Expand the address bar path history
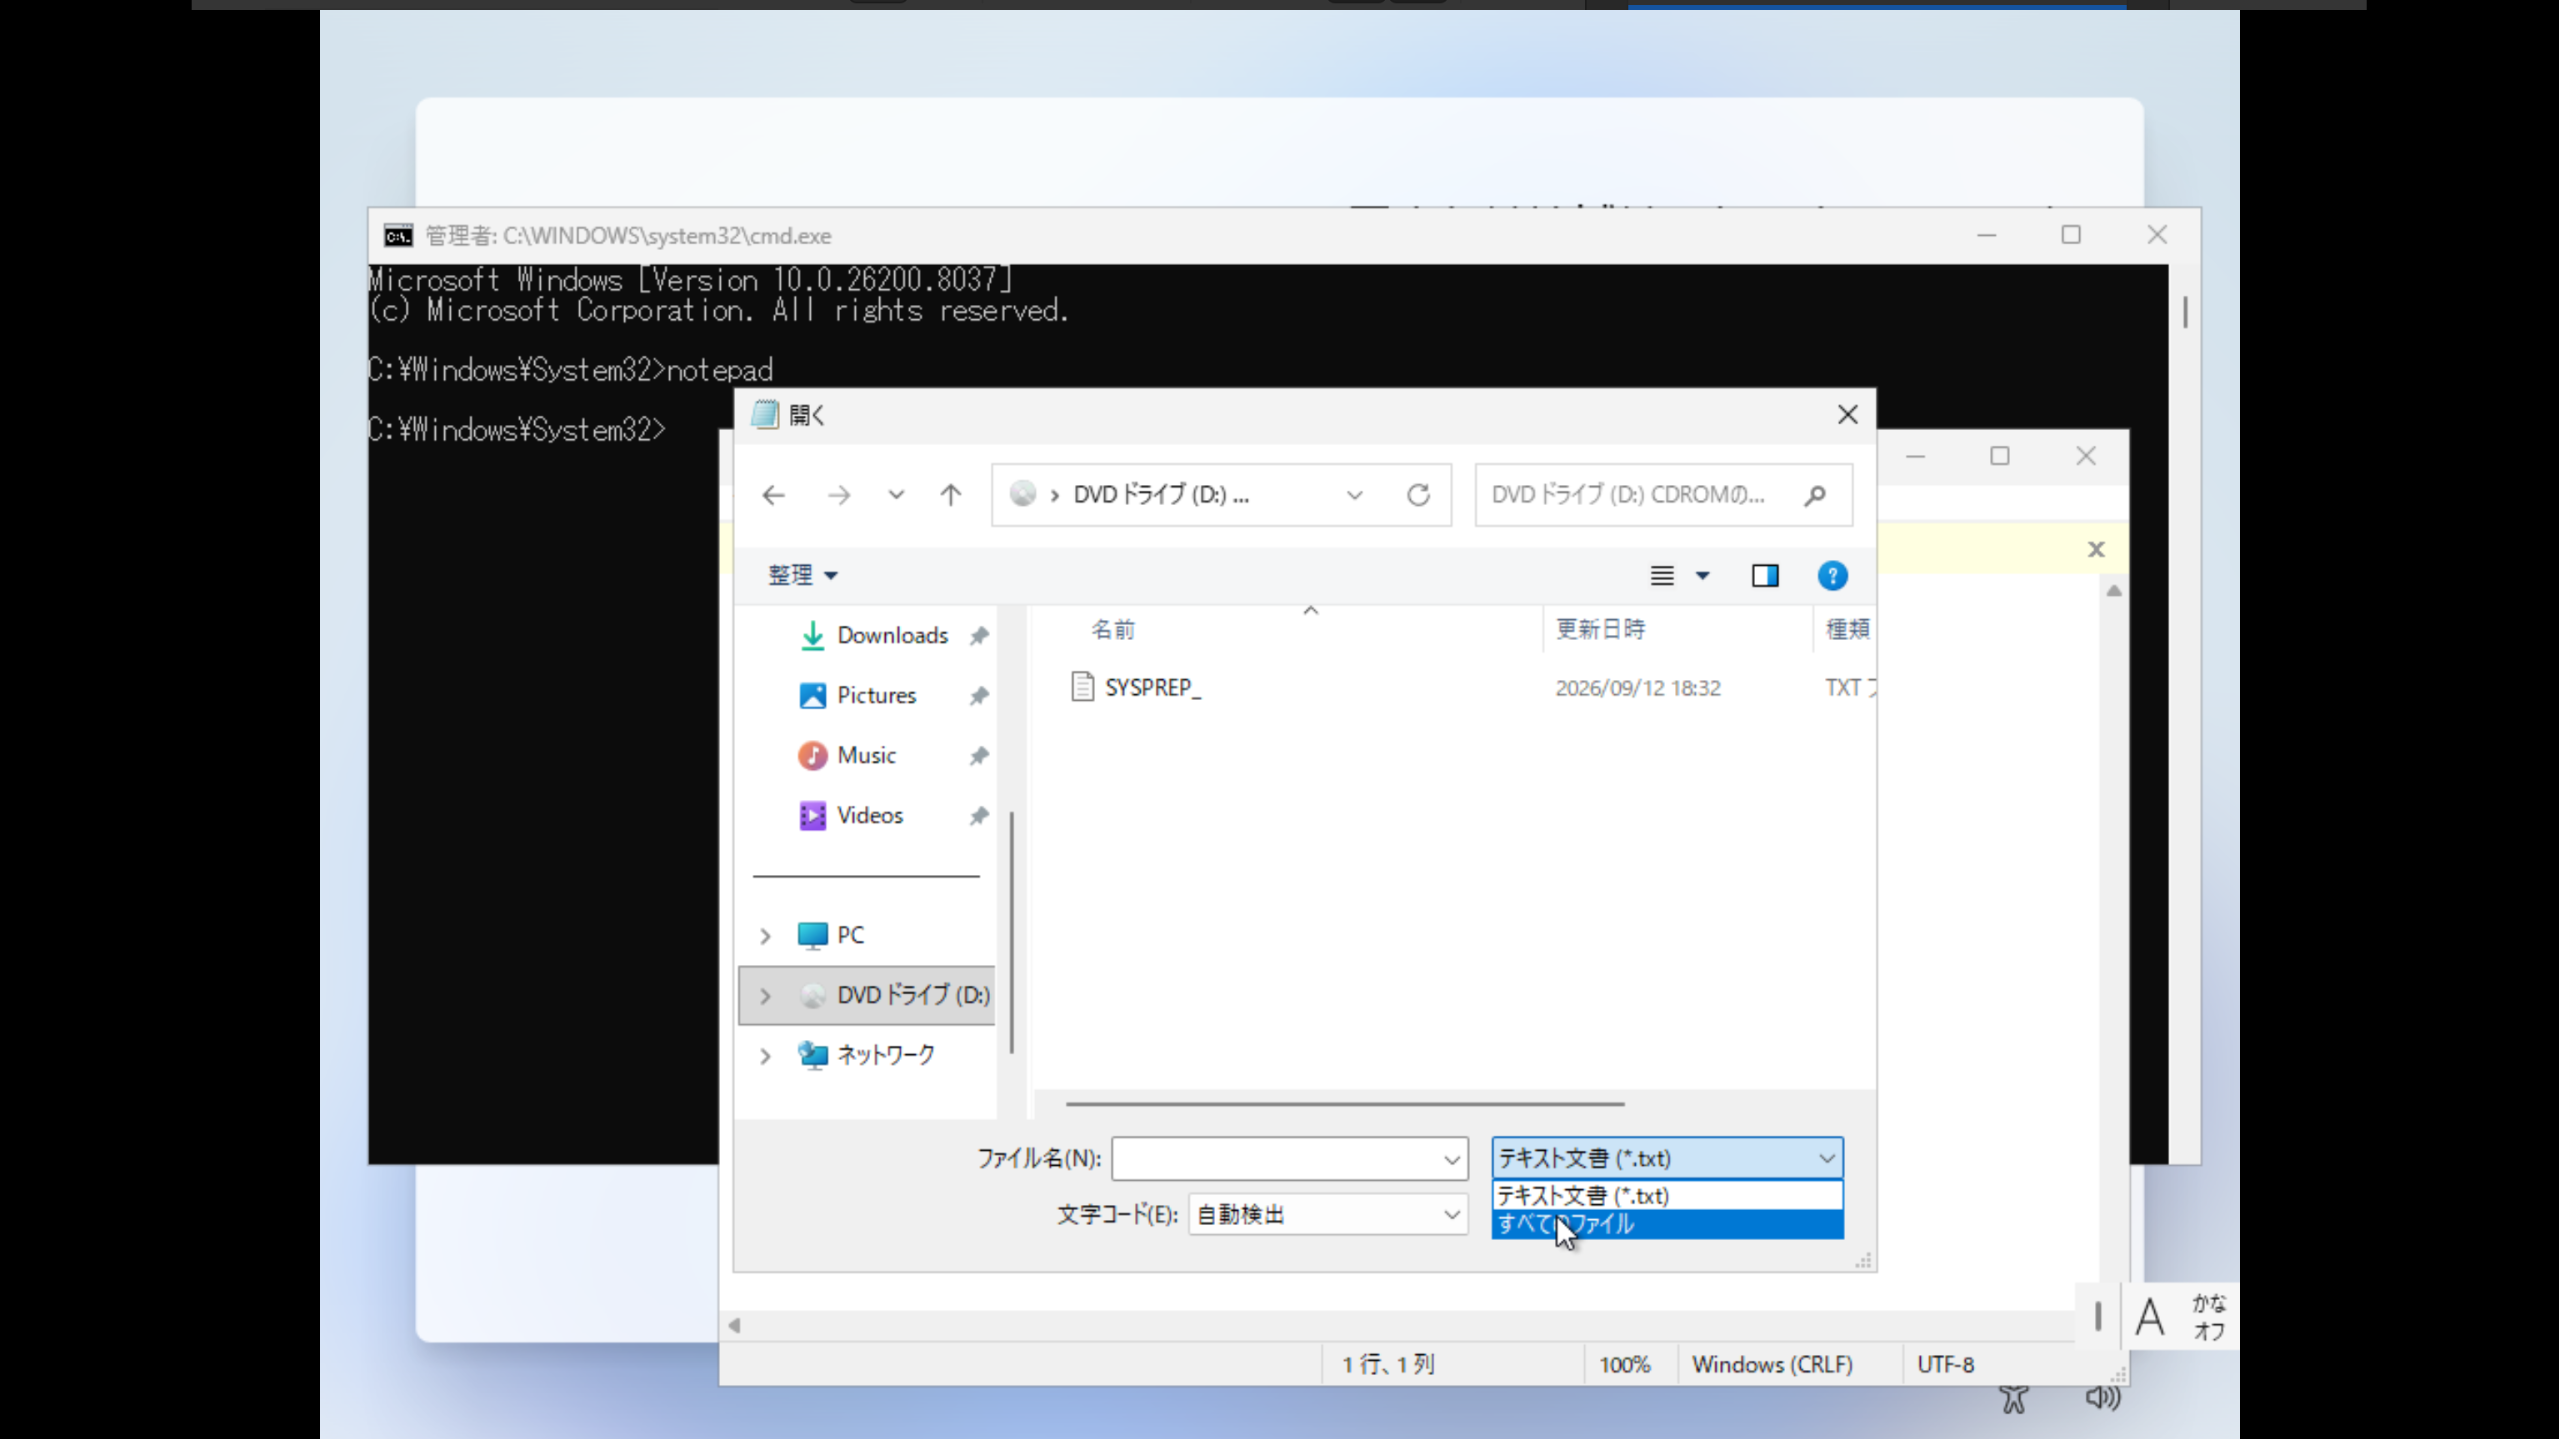Screen dimensions: 2559x1439 (x=1354, y=495)
